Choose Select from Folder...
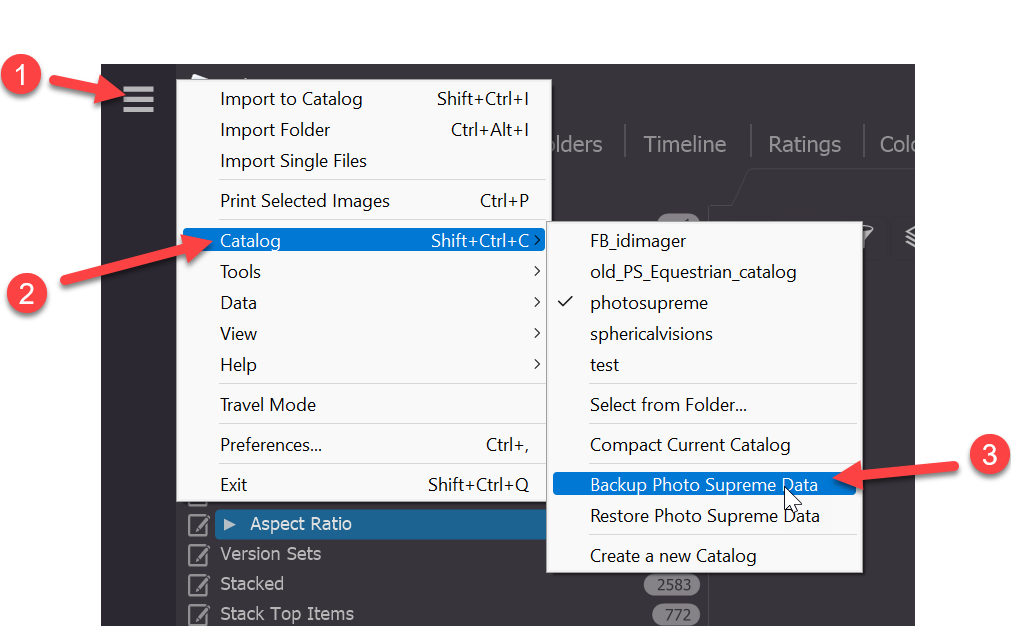The height and width of the screenshot is (626, 1011). pyautogui.click(x=704, y=404)
